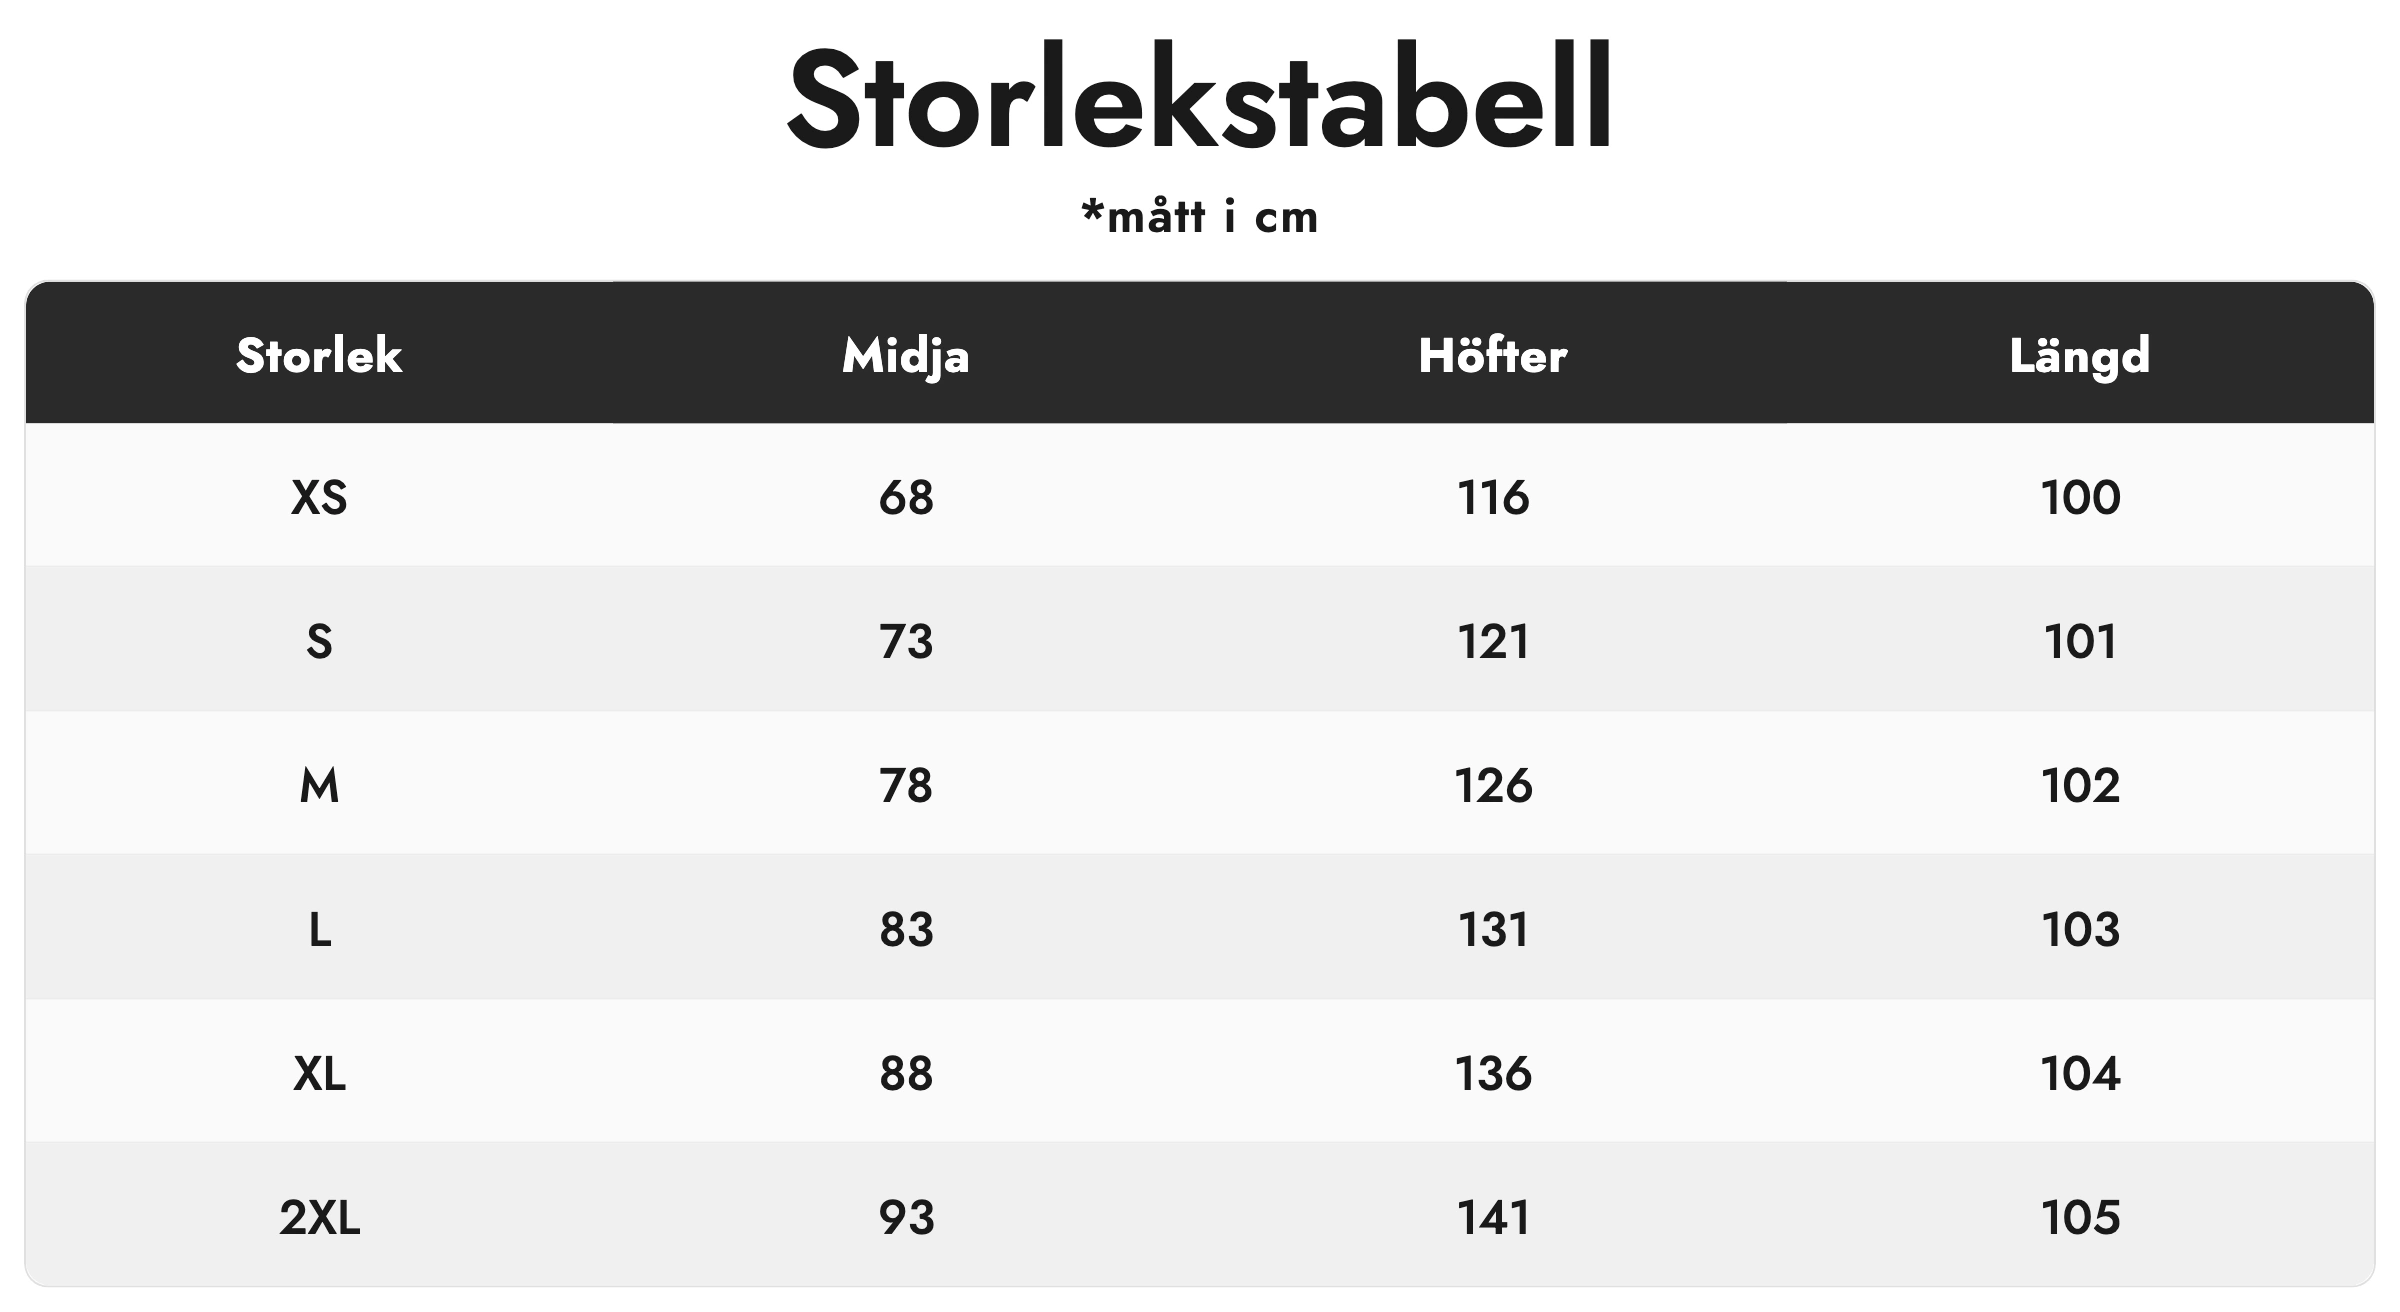Select waist value 93 in 2XL row
Viewport: 2400px width, 1312px height.
[x=906, y=1218]
